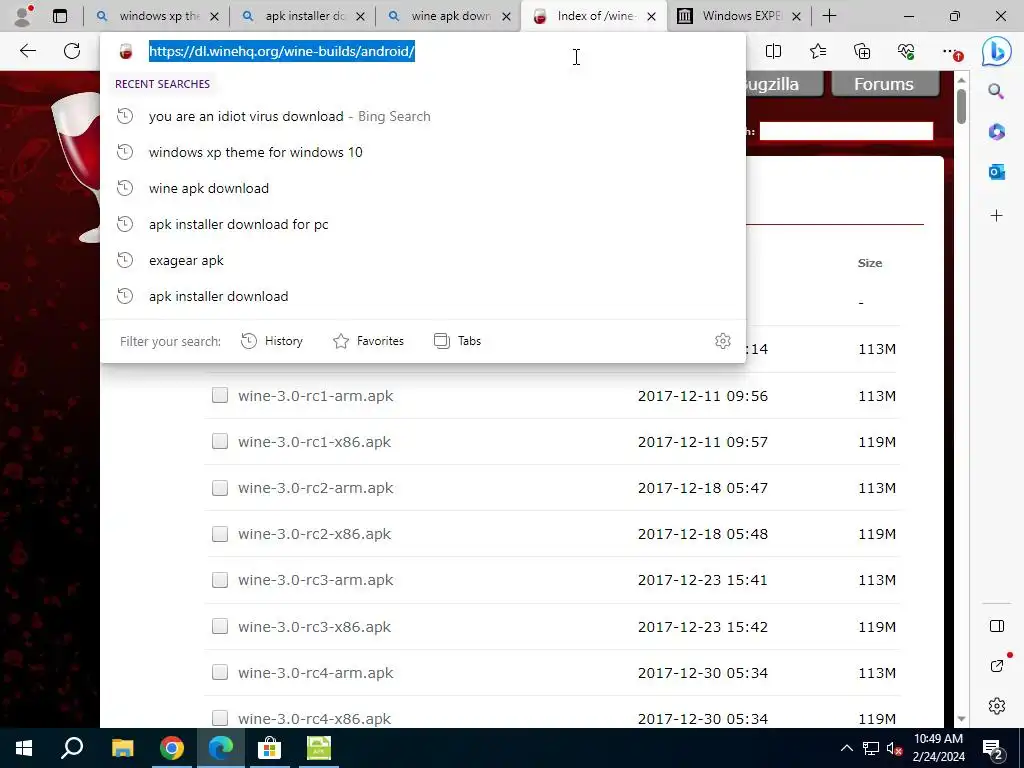Sort listing by Size column header

(869, 263)
